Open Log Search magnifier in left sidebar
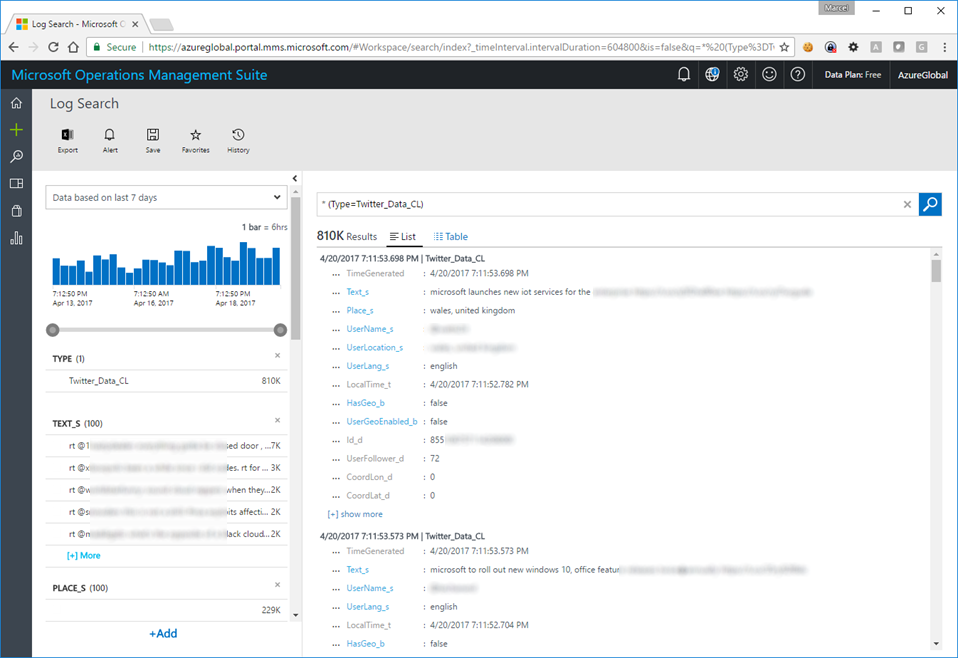This screenshot has width=958, height=658. point(16,156)
